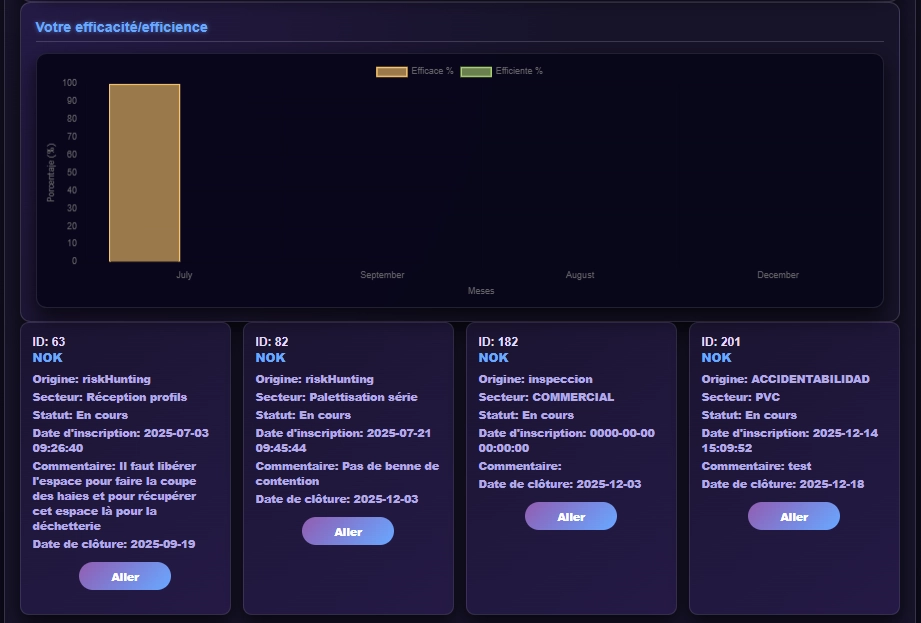Viewport: 921px width, 623px height.
Task: Click the ID: 63 card heading
Action: point(49,342)
